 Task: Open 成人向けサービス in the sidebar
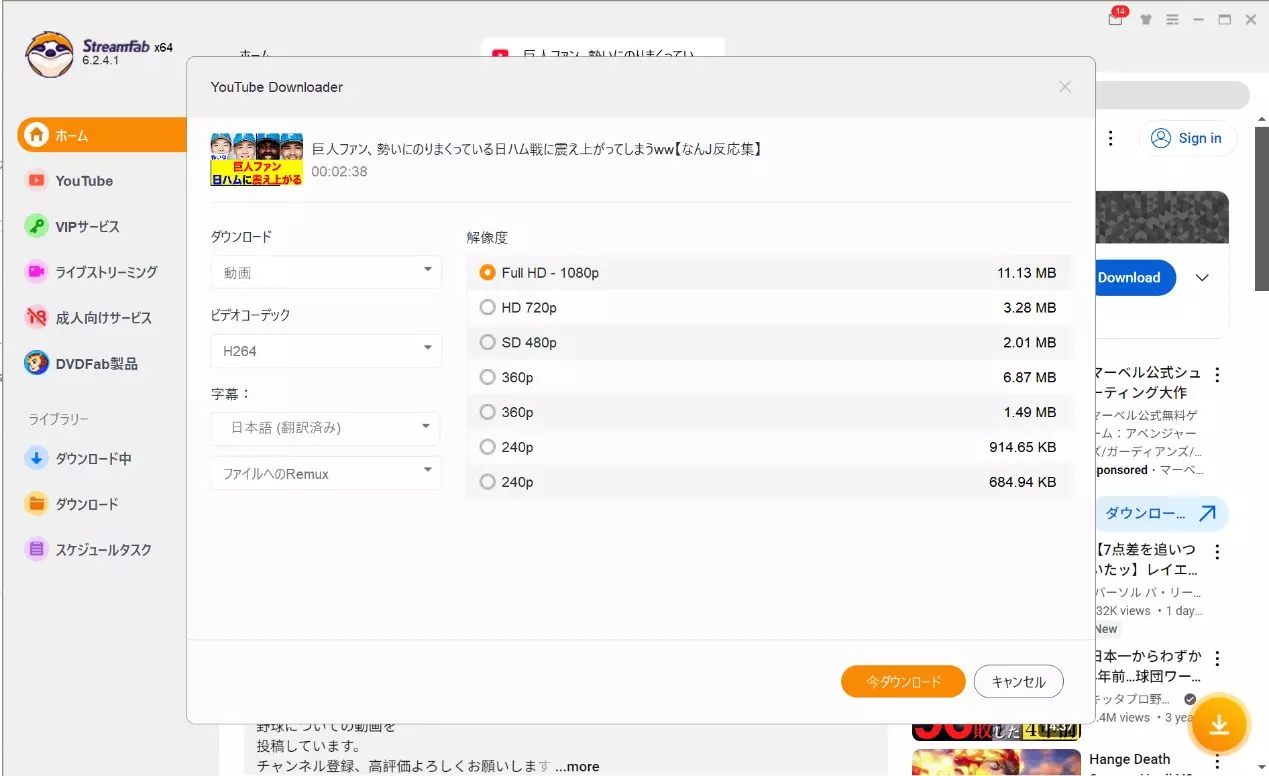(103, 318)
